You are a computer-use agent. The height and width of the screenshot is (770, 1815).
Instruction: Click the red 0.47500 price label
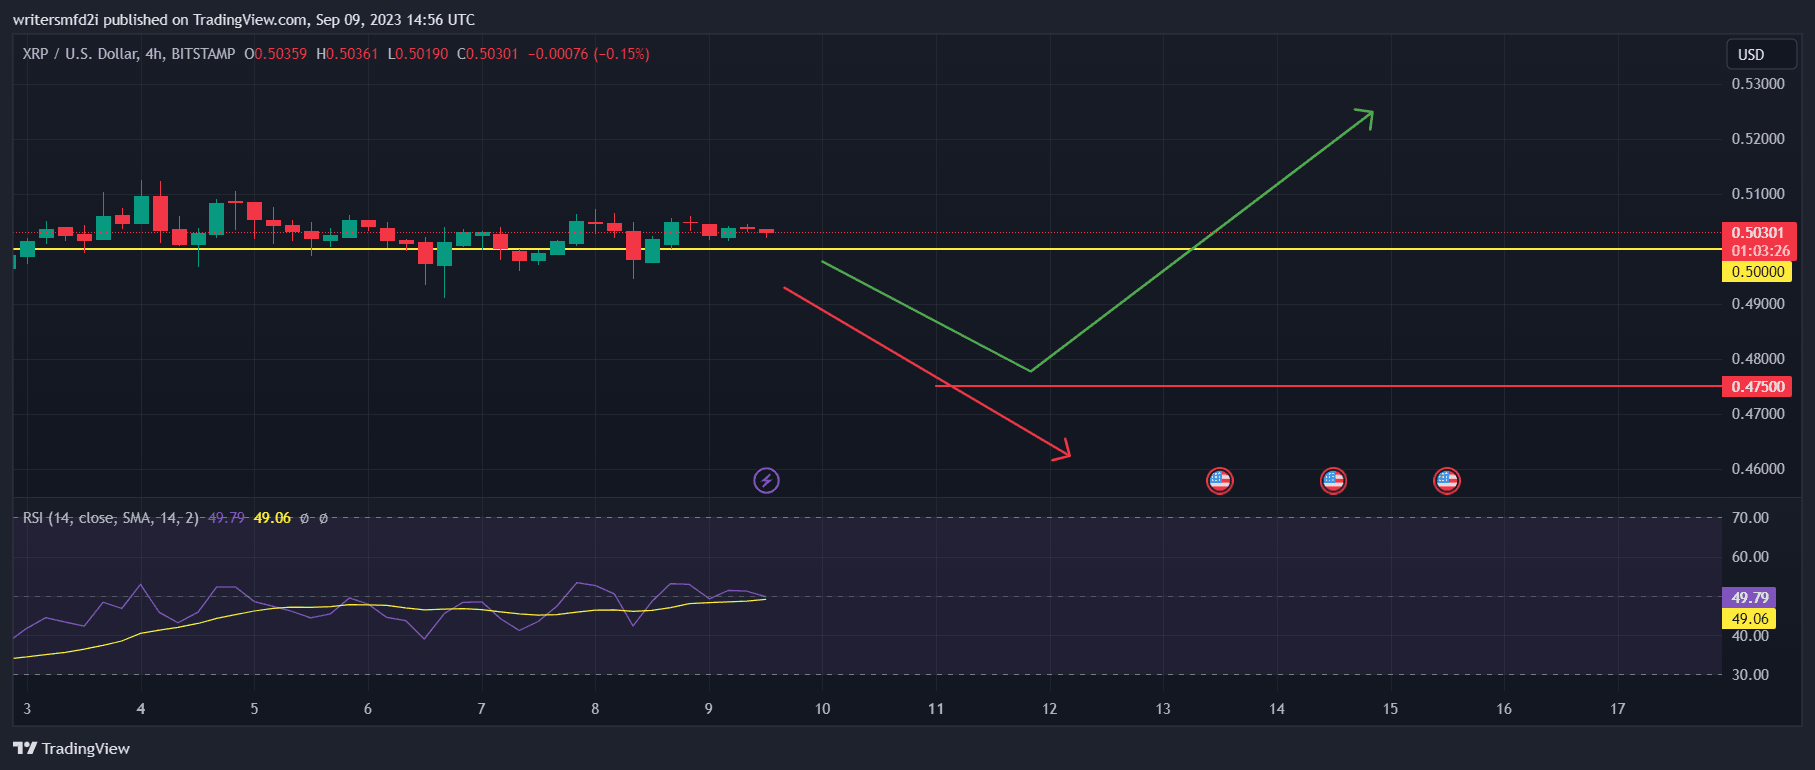(1757, 387)
